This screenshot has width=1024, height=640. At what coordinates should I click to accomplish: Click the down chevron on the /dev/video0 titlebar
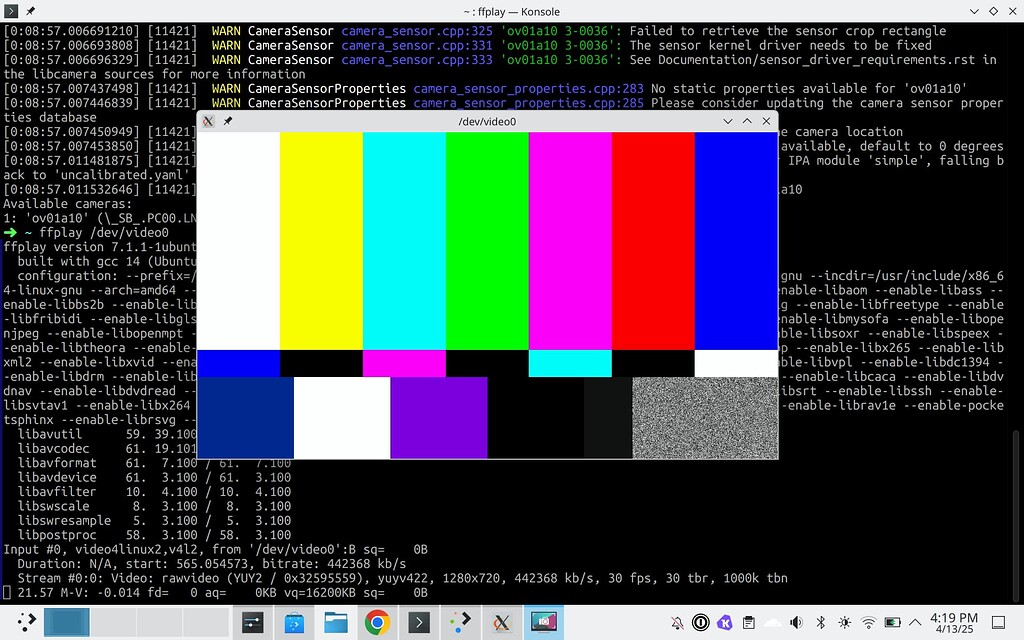[x=728, y=120]
